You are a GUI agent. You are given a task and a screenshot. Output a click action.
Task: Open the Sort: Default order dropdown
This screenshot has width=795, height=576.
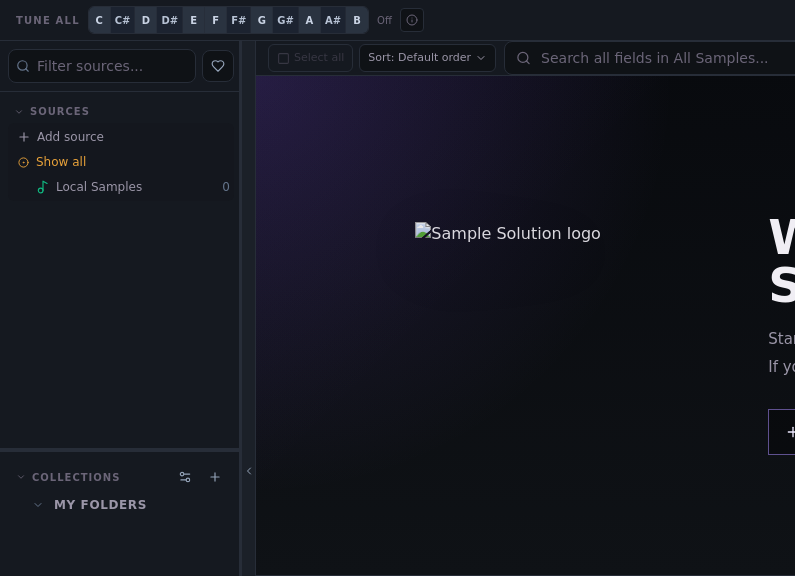pos(427,58)
